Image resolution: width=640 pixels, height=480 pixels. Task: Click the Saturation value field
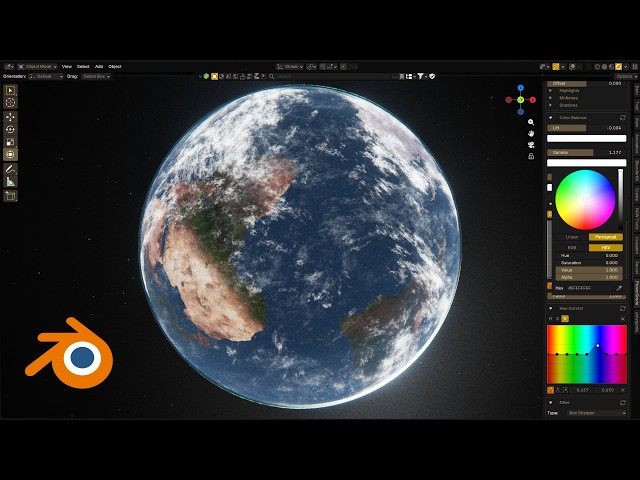(x=589, y=263)
